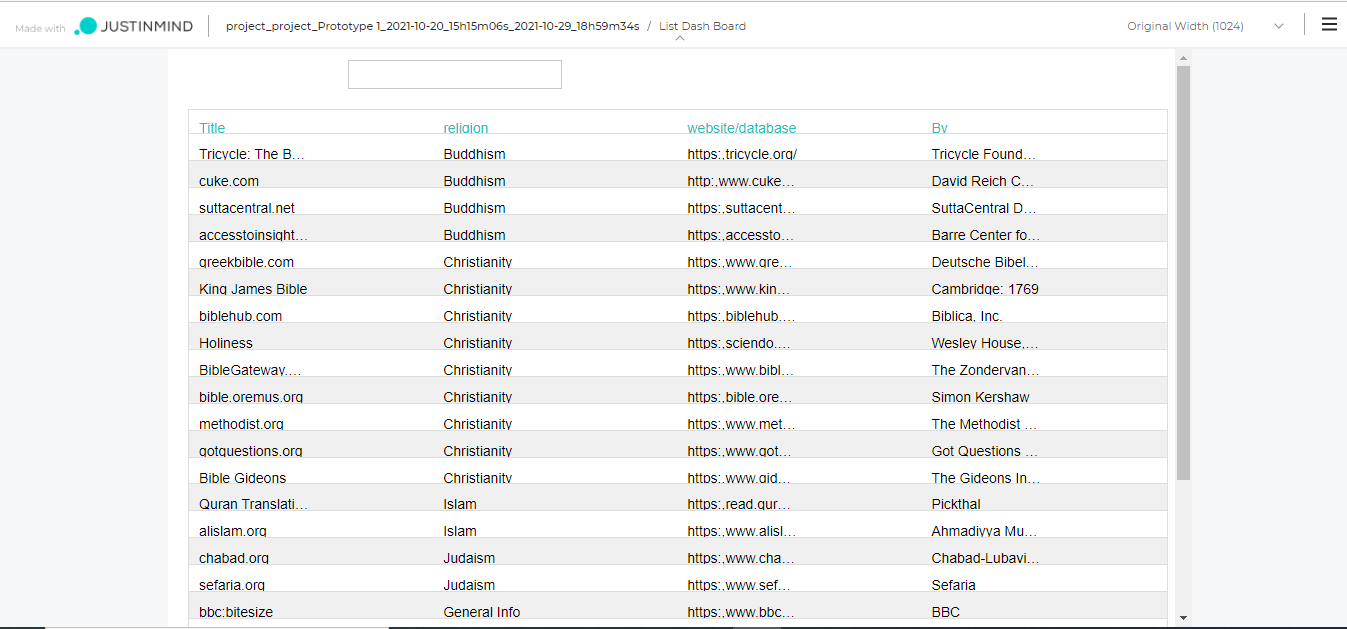1347x629 pixels.
Task: Click the search input field above table
Action: [x=455, y=74]
